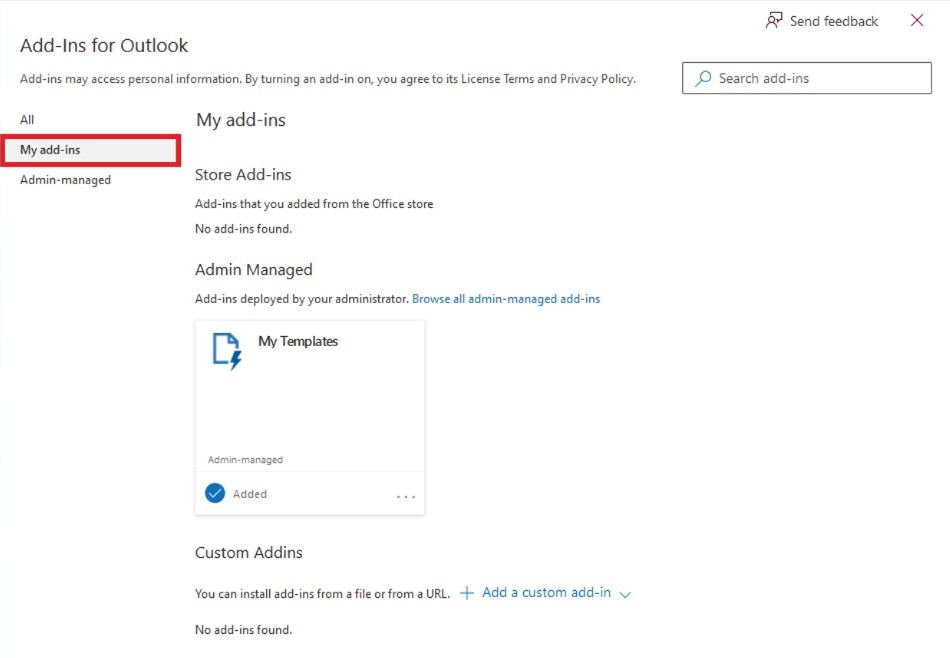Viewport: 950px width, 658px height.
Task: Click the plus icon beside Add a custom add-in
Action: pos(467,593)
